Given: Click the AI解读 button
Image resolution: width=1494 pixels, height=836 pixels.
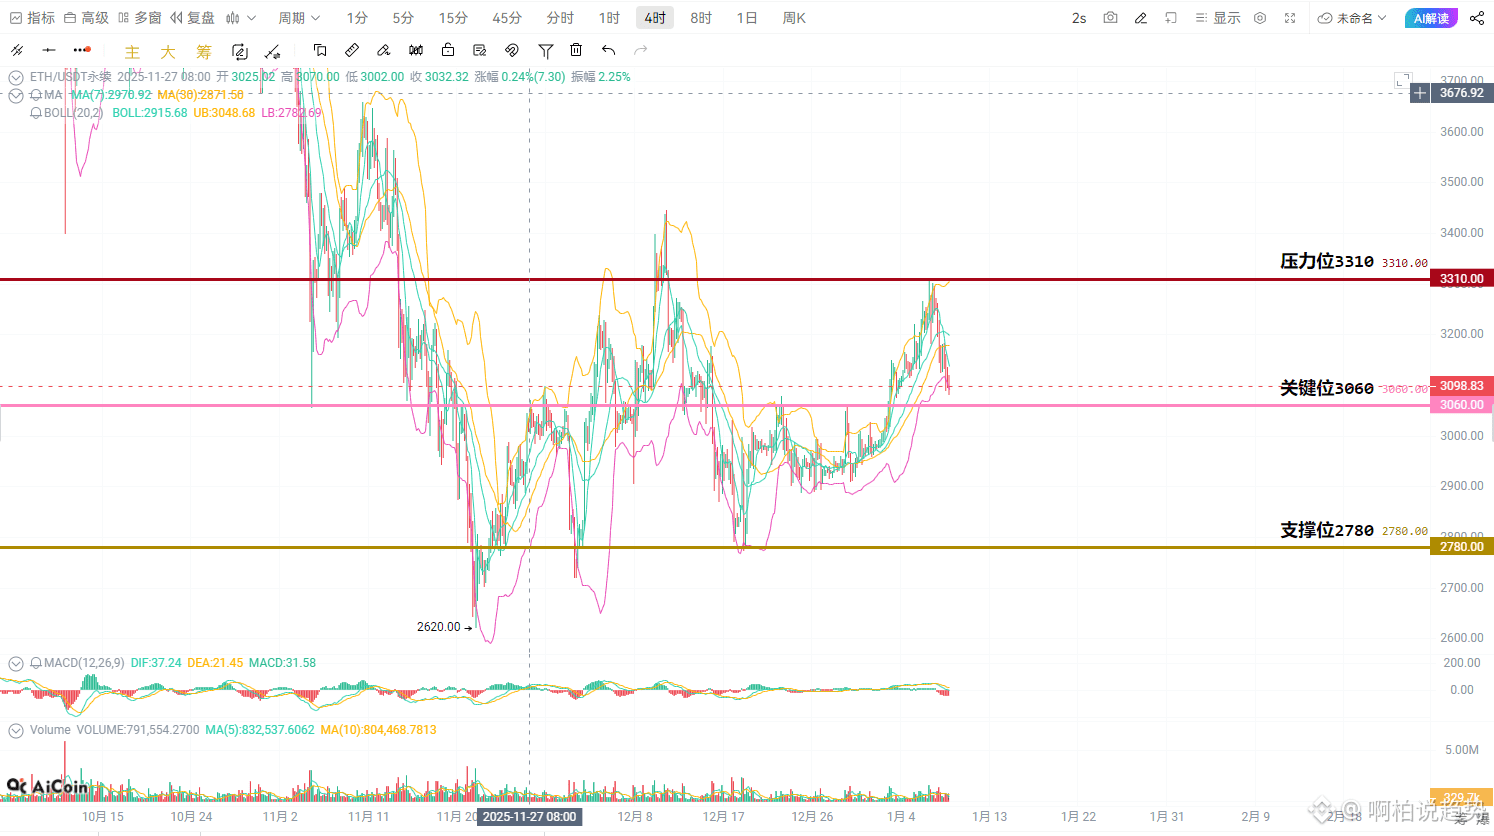Looking at the screenshot, I should click(1431, 18).
